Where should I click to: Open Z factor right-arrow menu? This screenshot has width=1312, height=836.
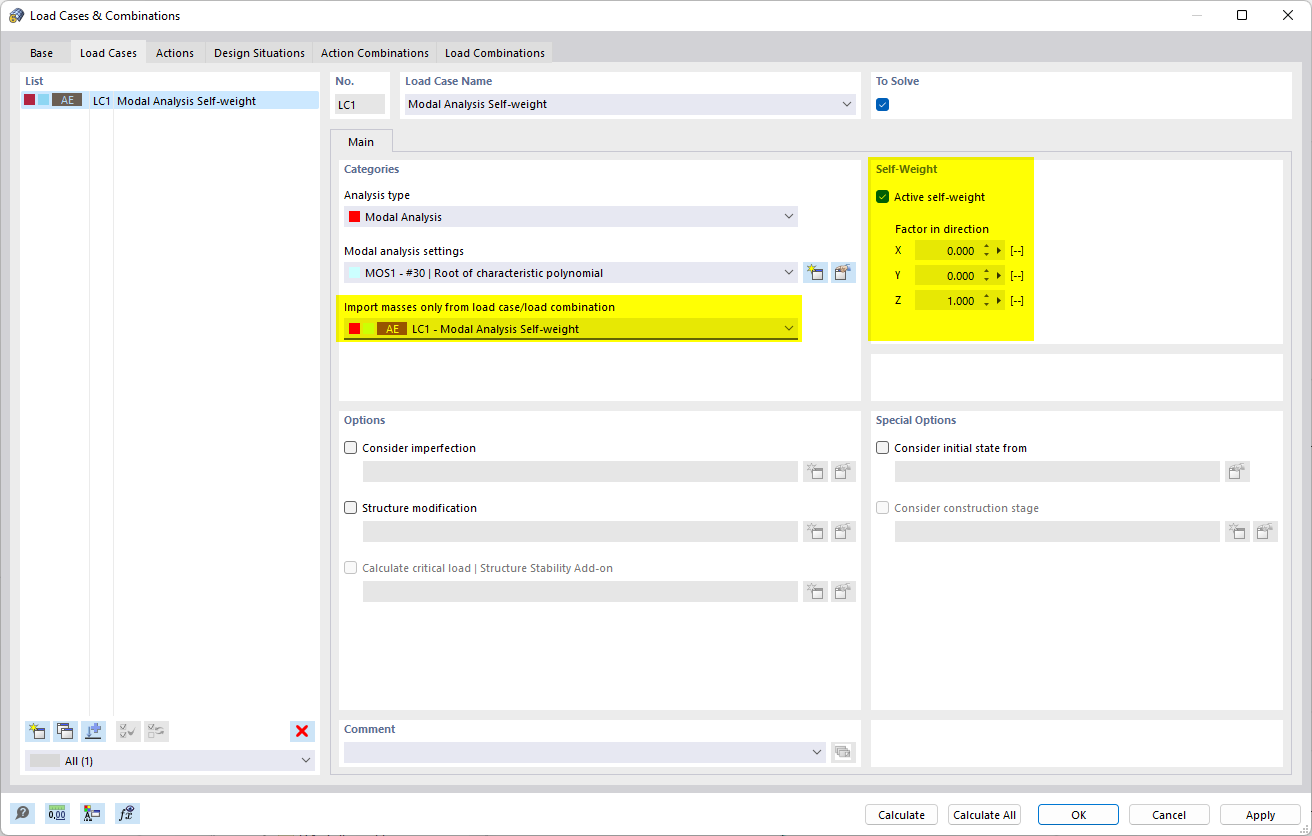[x=999, y=301]
